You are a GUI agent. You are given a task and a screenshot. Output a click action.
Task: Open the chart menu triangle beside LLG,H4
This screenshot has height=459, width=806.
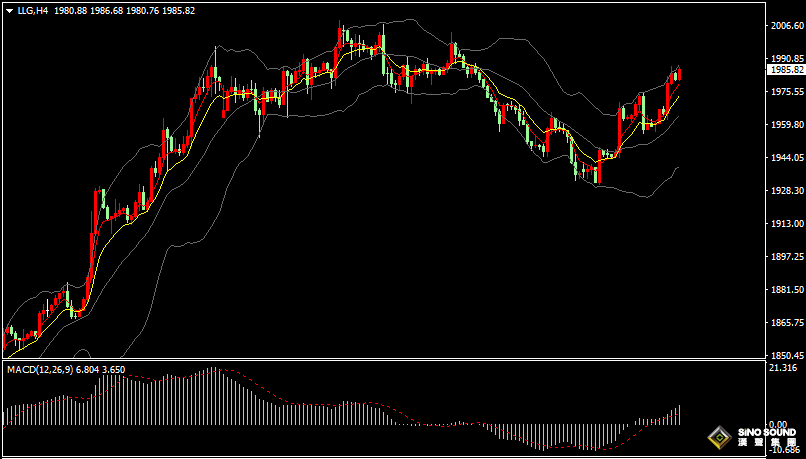pos(9,11)
